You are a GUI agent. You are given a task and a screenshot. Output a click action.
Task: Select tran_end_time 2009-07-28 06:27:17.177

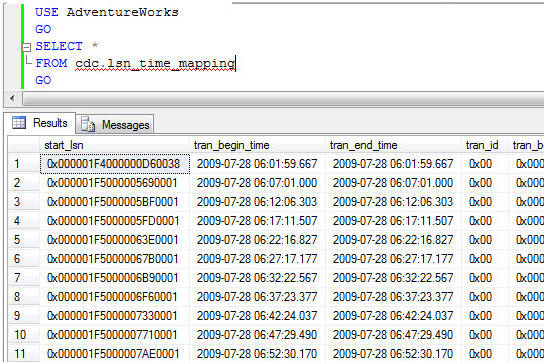[x=393, y=259]
